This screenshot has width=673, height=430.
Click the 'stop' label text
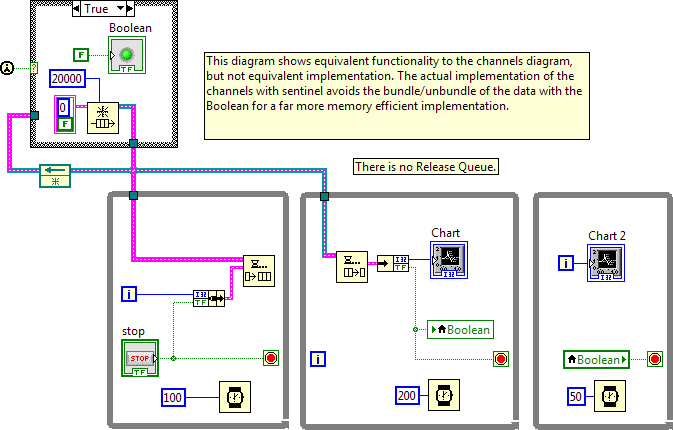point(133,331)
